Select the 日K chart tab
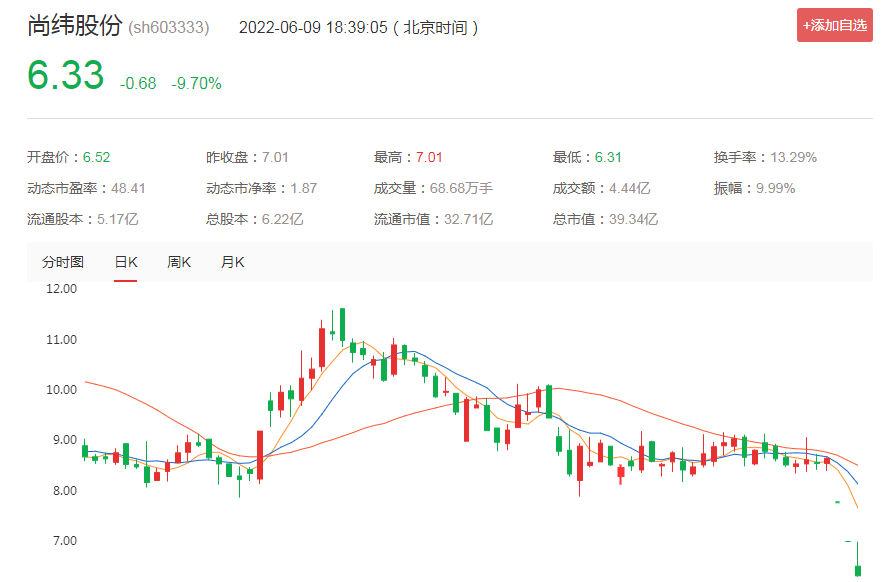 (x=125, y=262)
